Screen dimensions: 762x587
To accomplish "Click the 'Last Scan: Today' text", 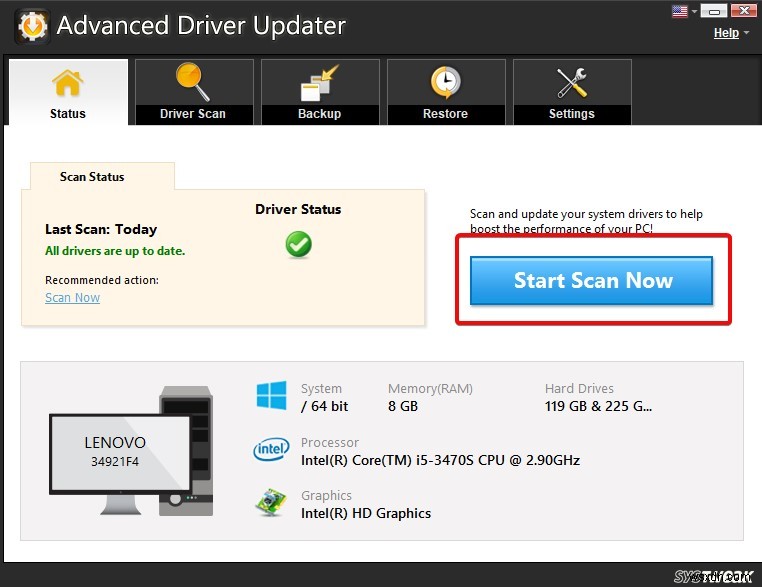I will 101,229.
